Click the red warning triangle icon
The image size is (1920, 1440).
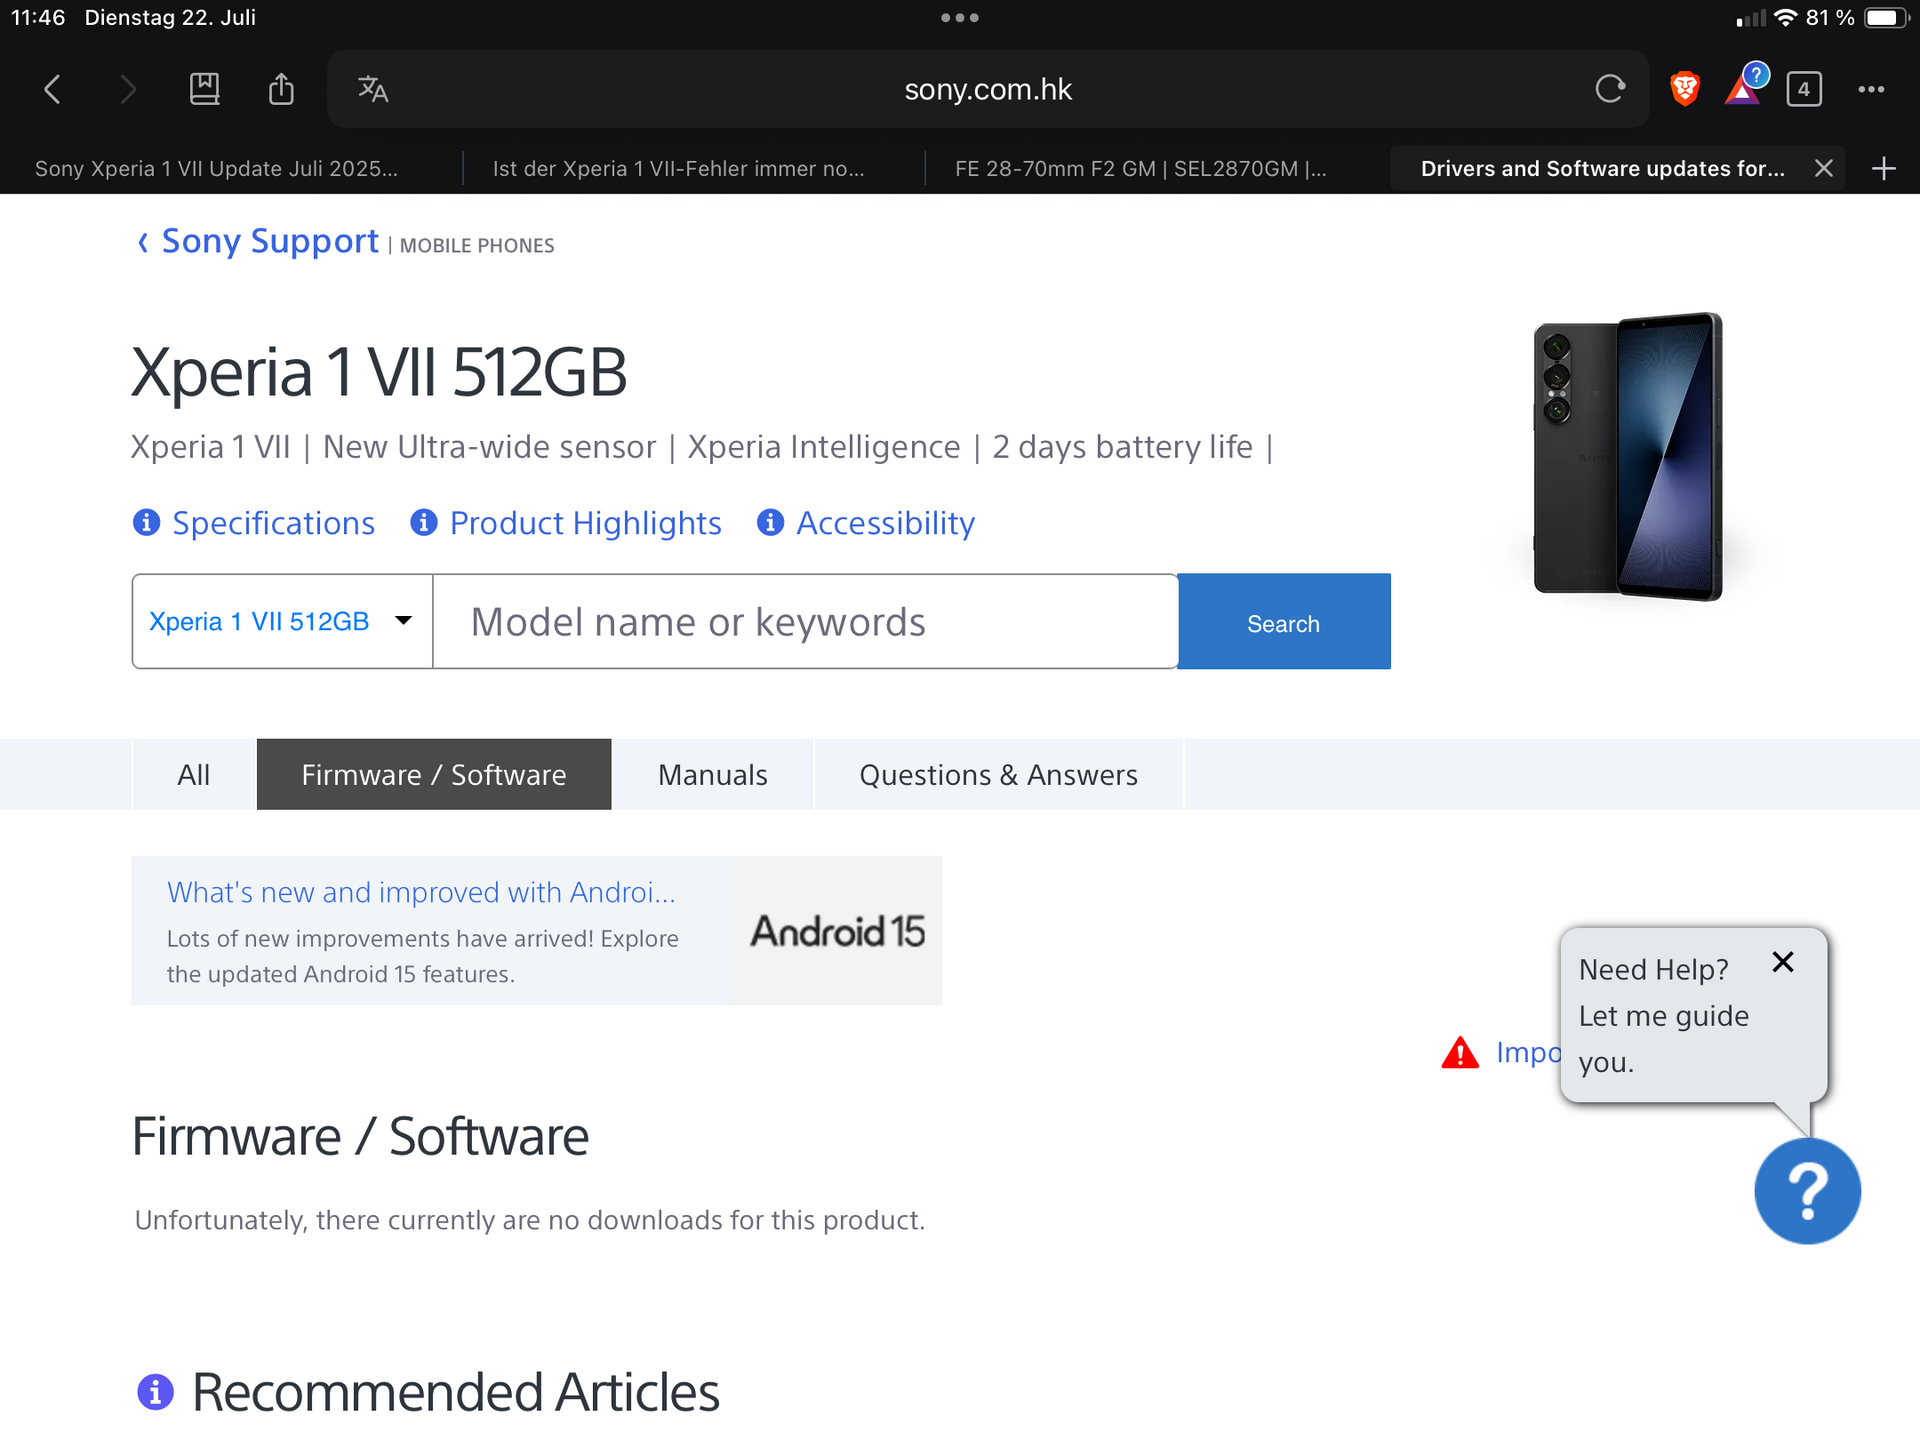(1460, 1053)
